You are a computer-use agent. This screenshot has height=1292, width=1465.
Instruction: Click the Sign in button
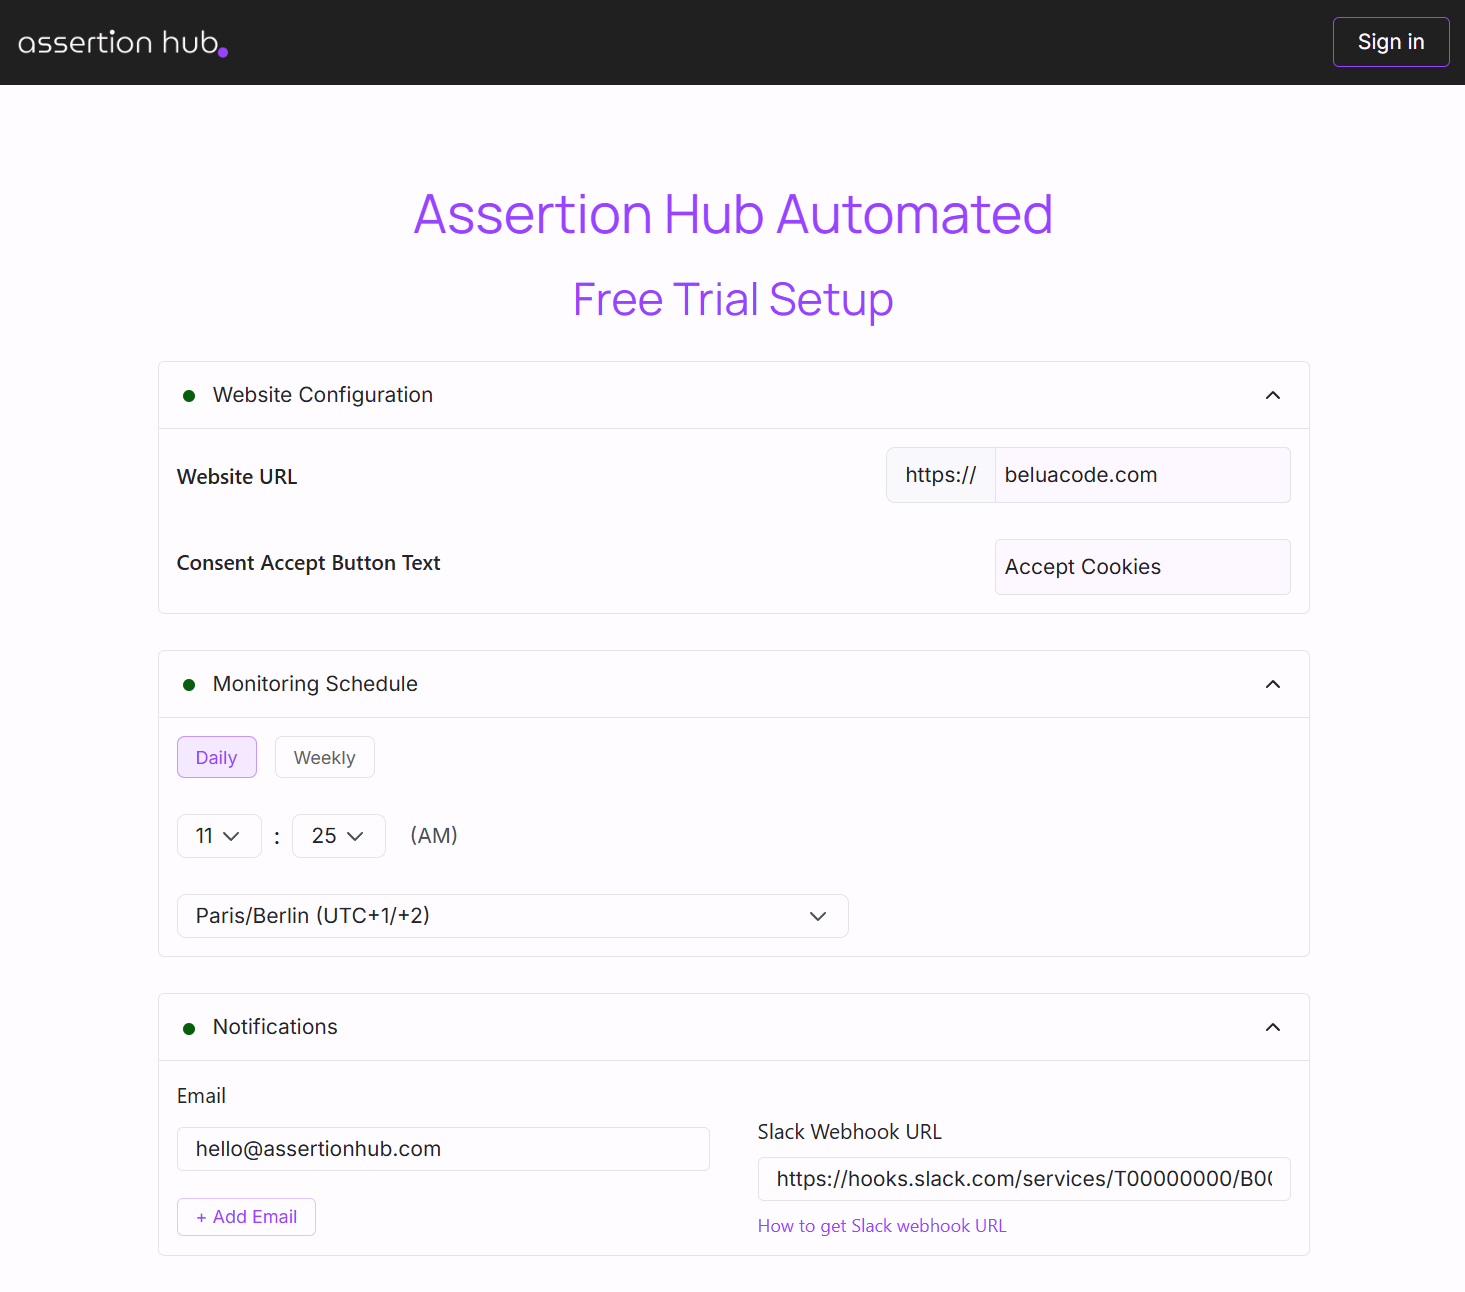(1390, 42)
